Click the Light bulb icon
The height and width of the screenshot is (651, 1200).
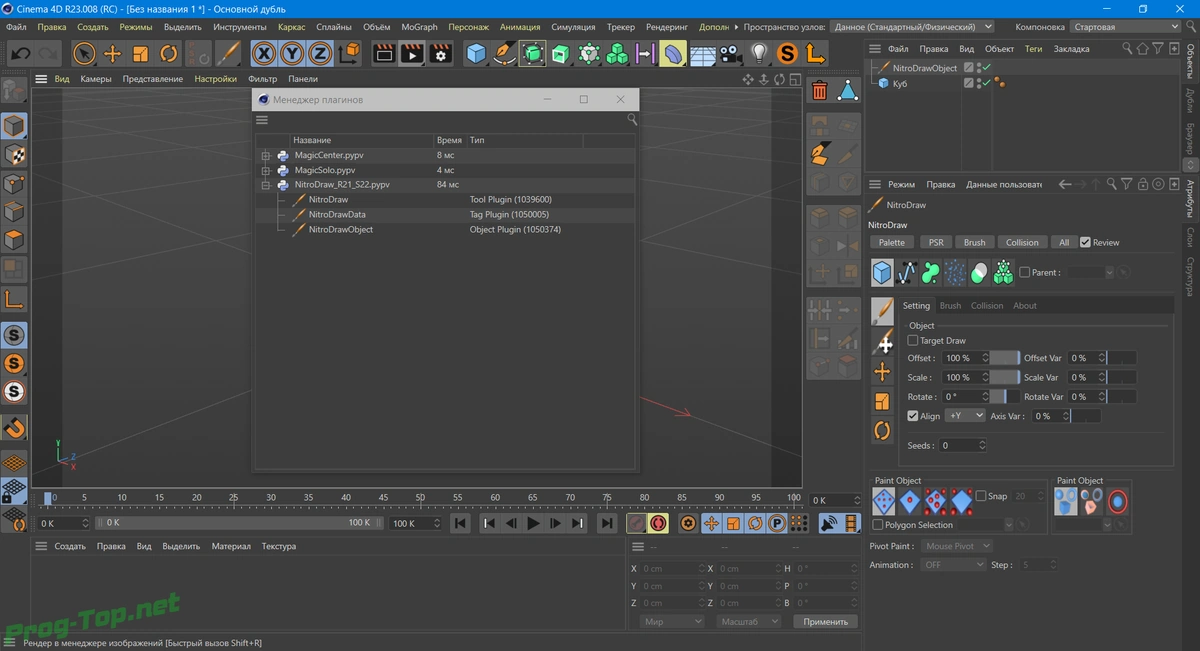(x=758, y=54)
